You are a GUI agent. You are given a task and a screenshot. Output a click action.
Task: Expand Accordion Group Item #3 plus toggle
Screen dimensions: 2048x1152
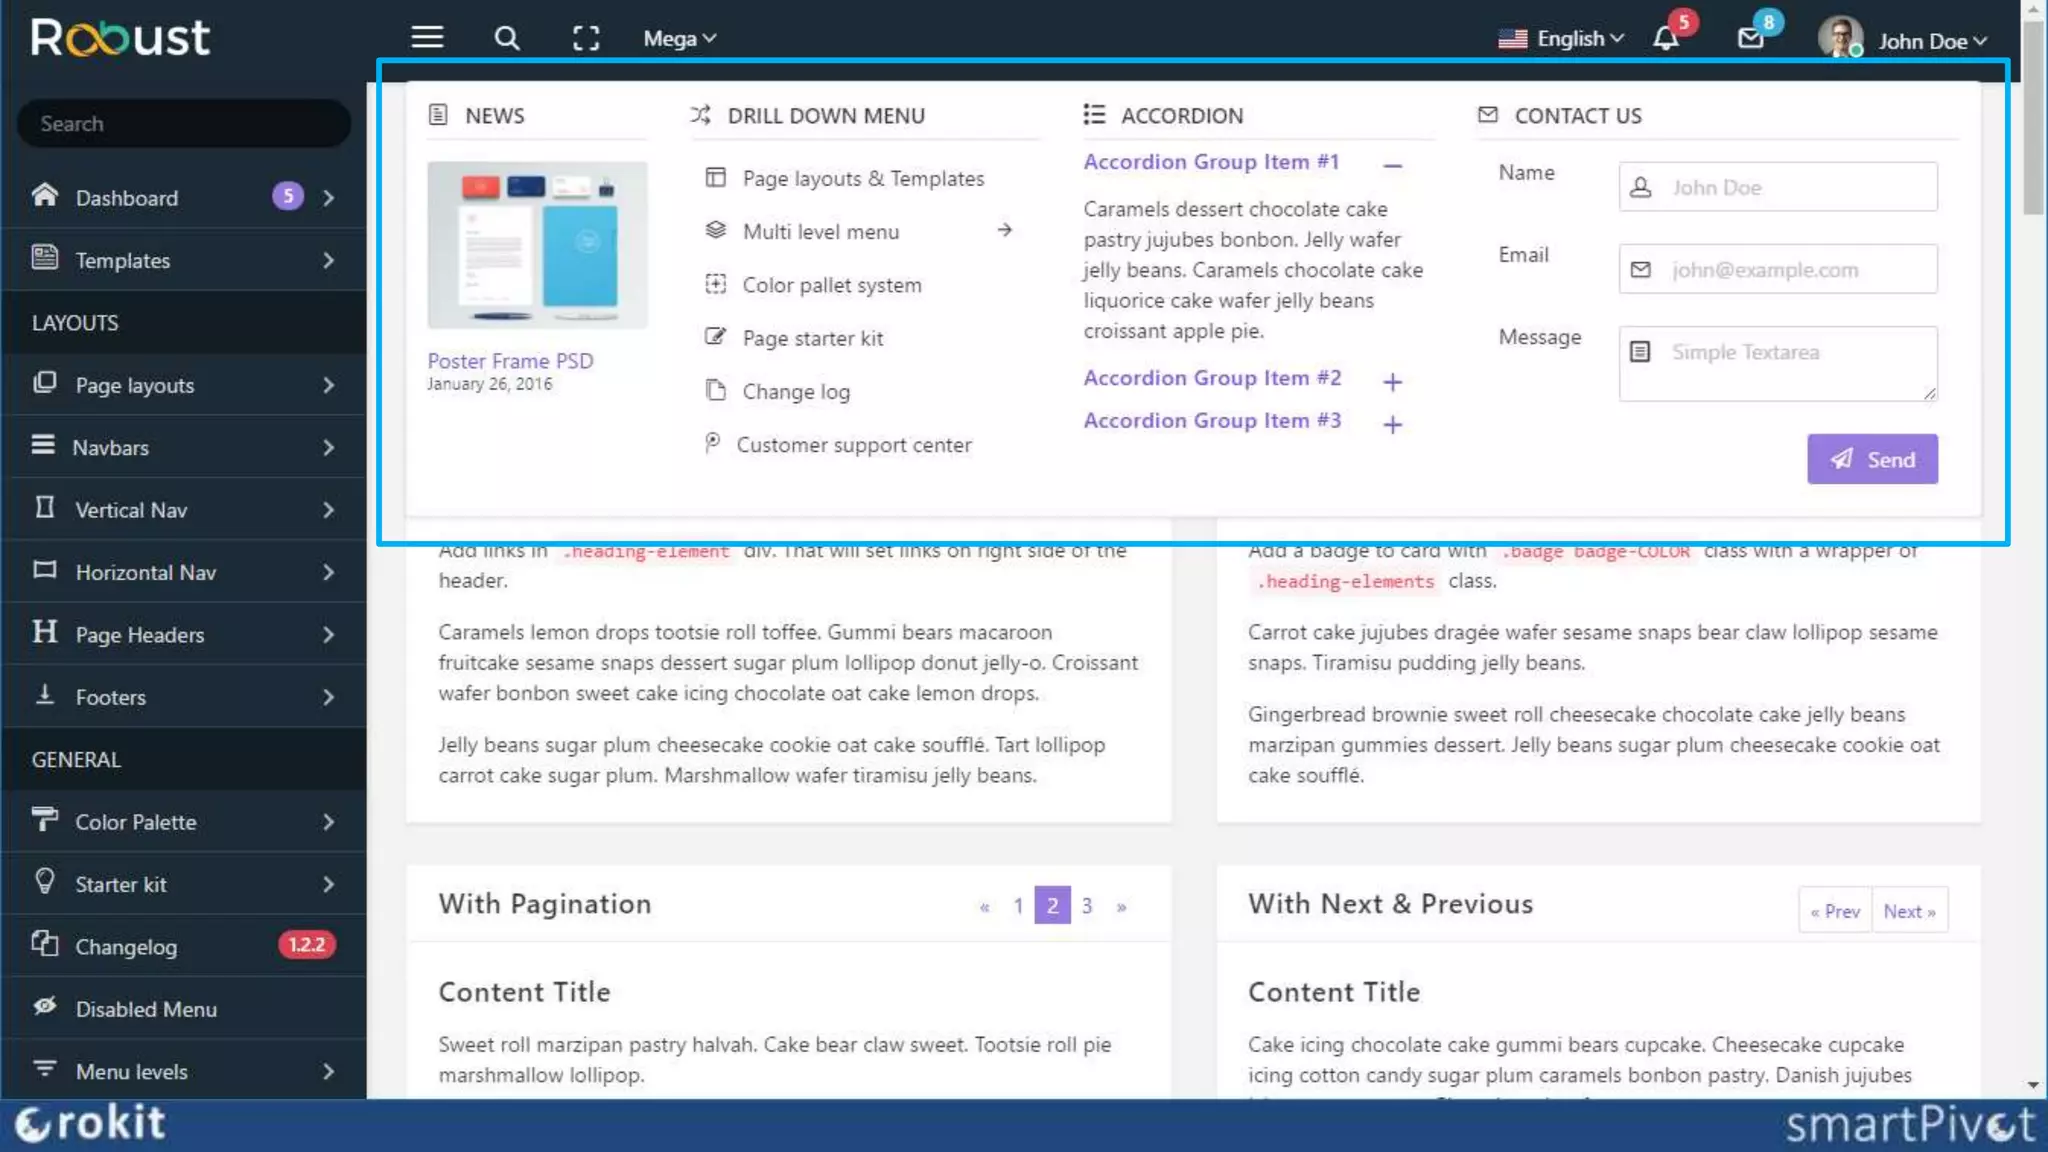coord(1392,425)
